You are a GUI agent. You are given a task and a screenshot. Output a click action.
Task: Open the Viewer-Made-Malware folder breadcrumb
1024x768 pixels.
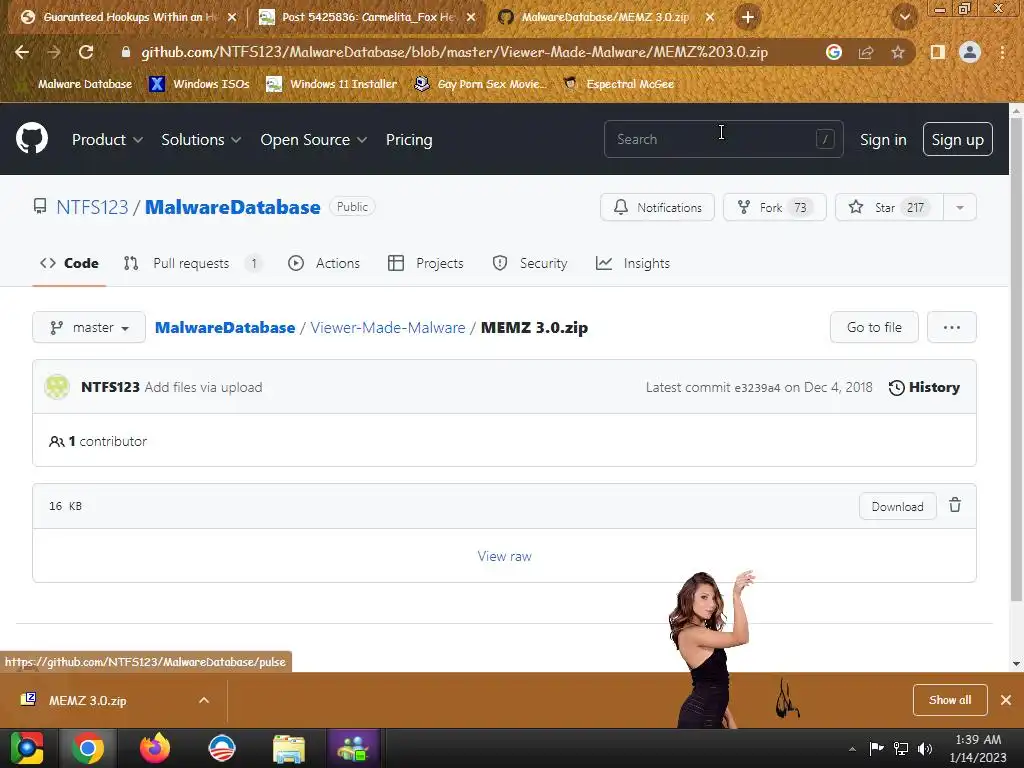tap(388, 327)
